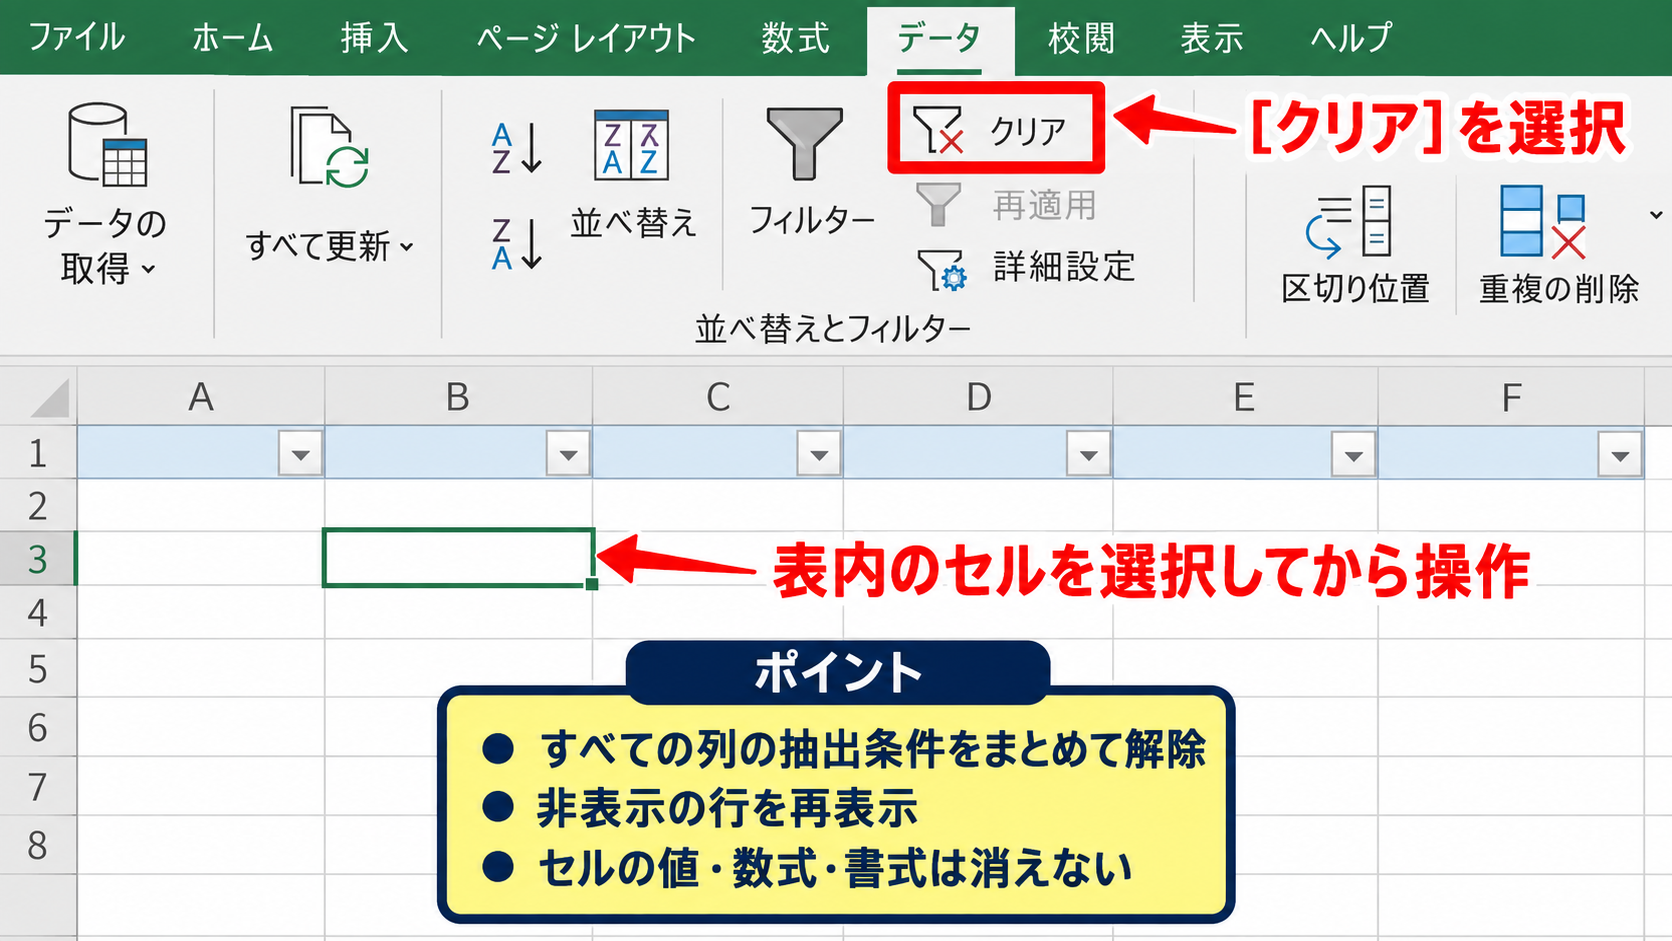Screen dimensions: 1672x941
Task: Click the 詳細設定 label
Action: point(1064,267)
